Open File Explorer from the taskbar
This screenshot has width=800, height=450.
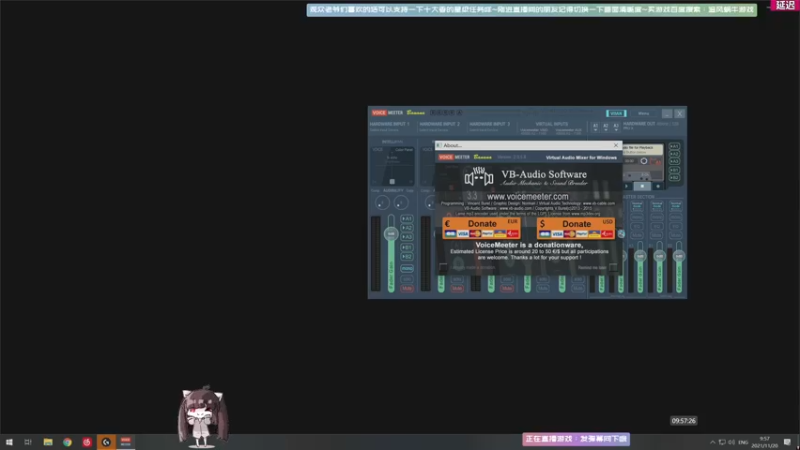click(48, 442)
